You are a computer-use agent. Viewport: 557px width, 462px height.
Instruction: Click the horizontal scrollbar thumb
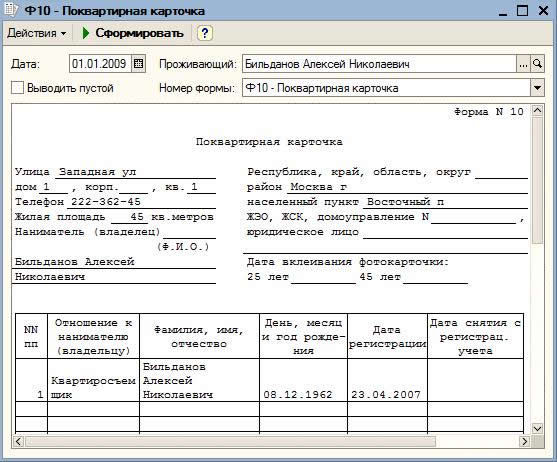coord(230,441)
